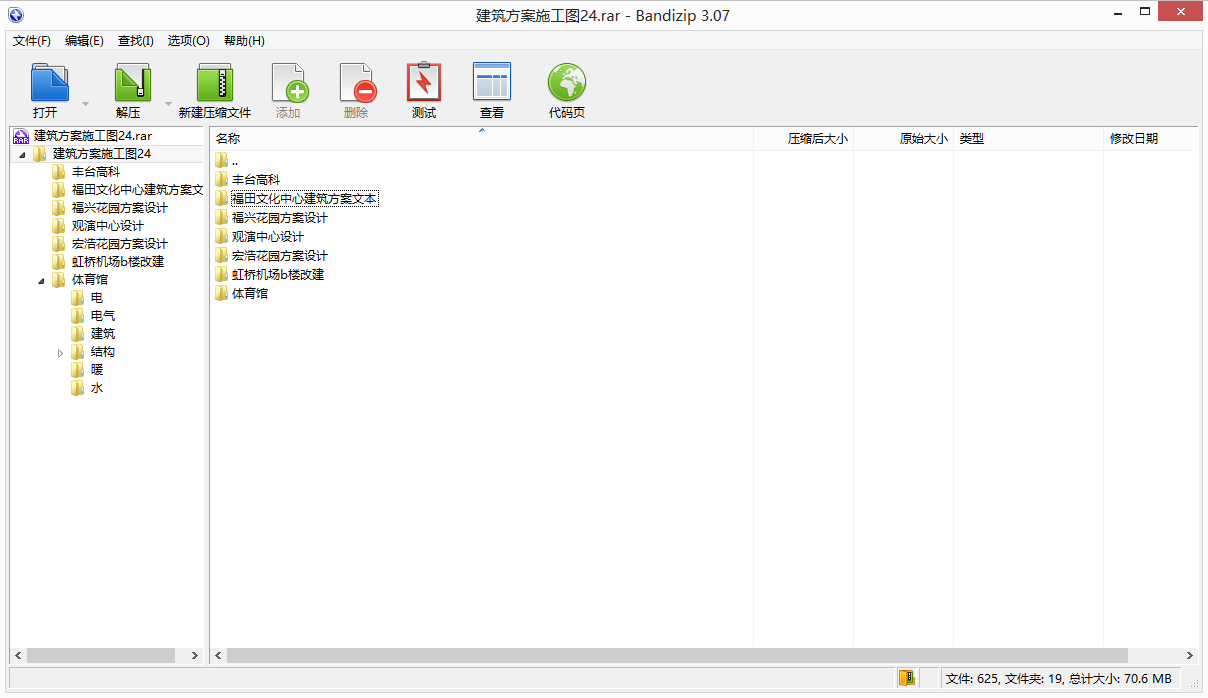Select 体育馆 in the file list

[x=250, y=294]
